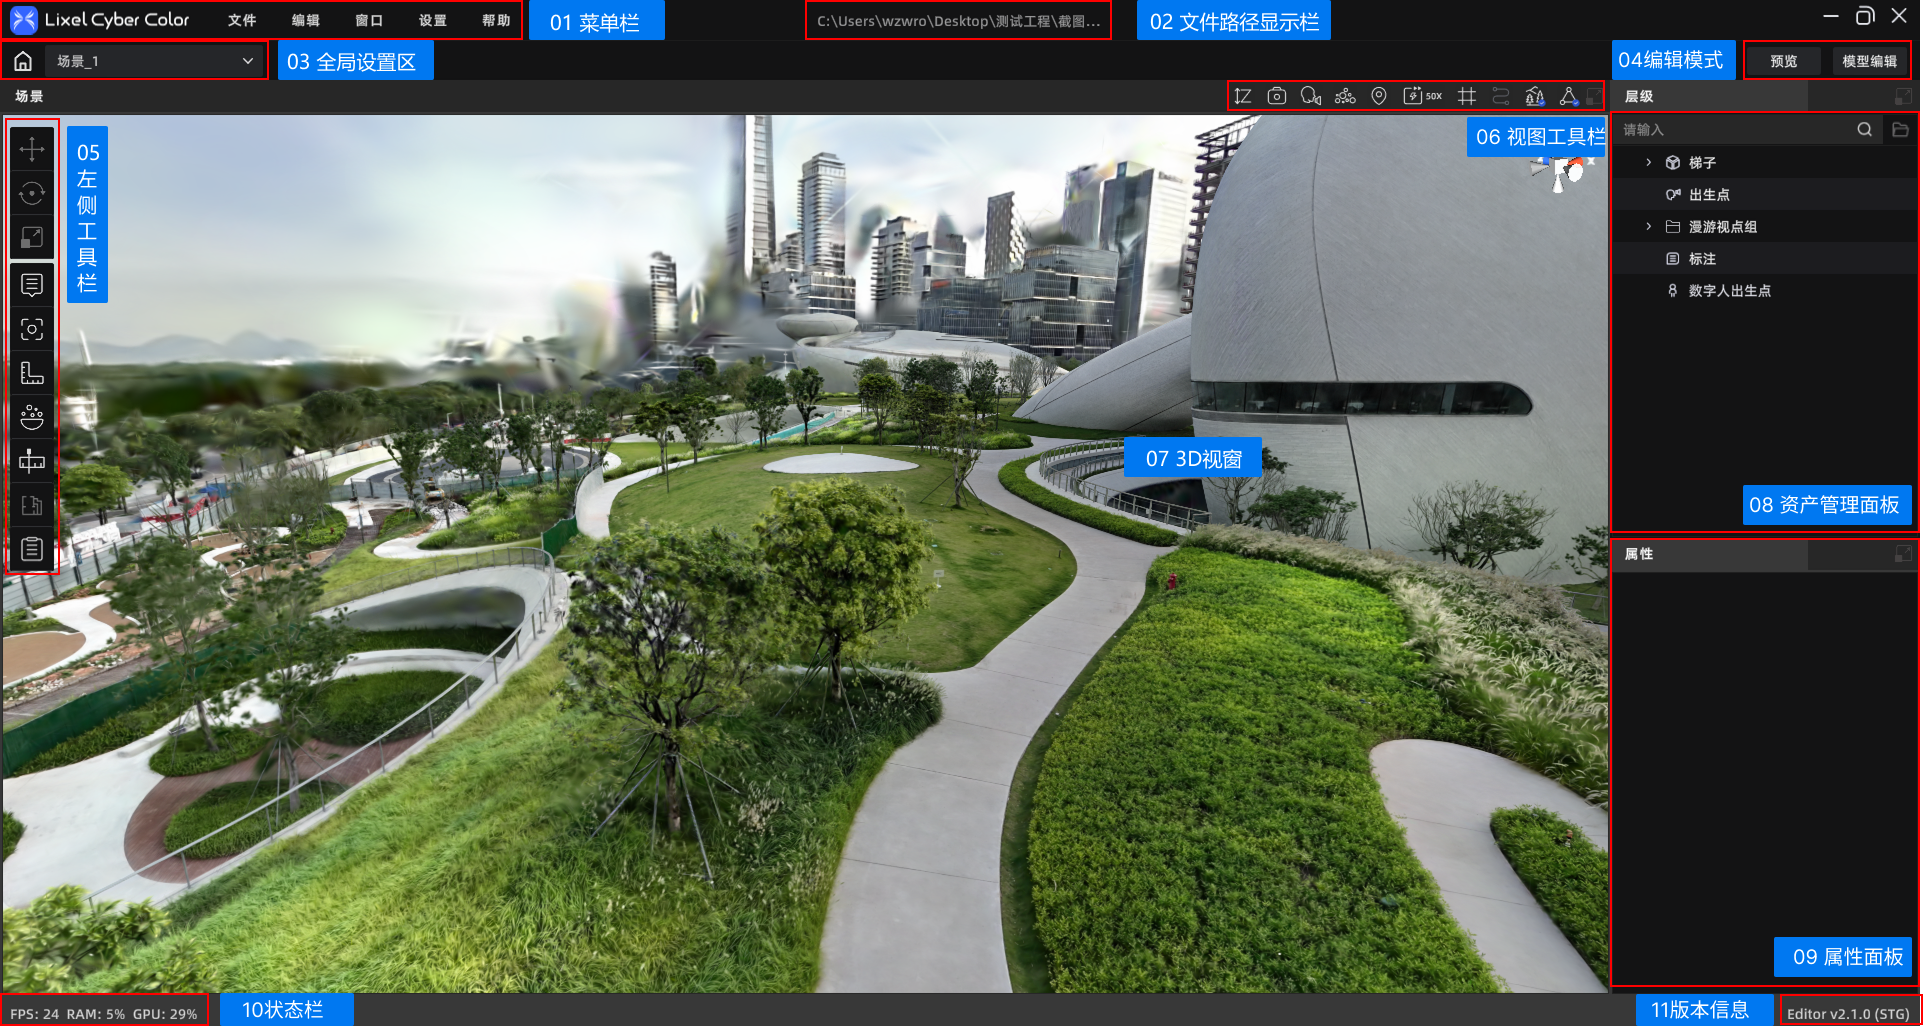This screenshot has width=1923, height=1026.
Task: Click the location pin icon in view toolbar
Action: pos(1379,96)
